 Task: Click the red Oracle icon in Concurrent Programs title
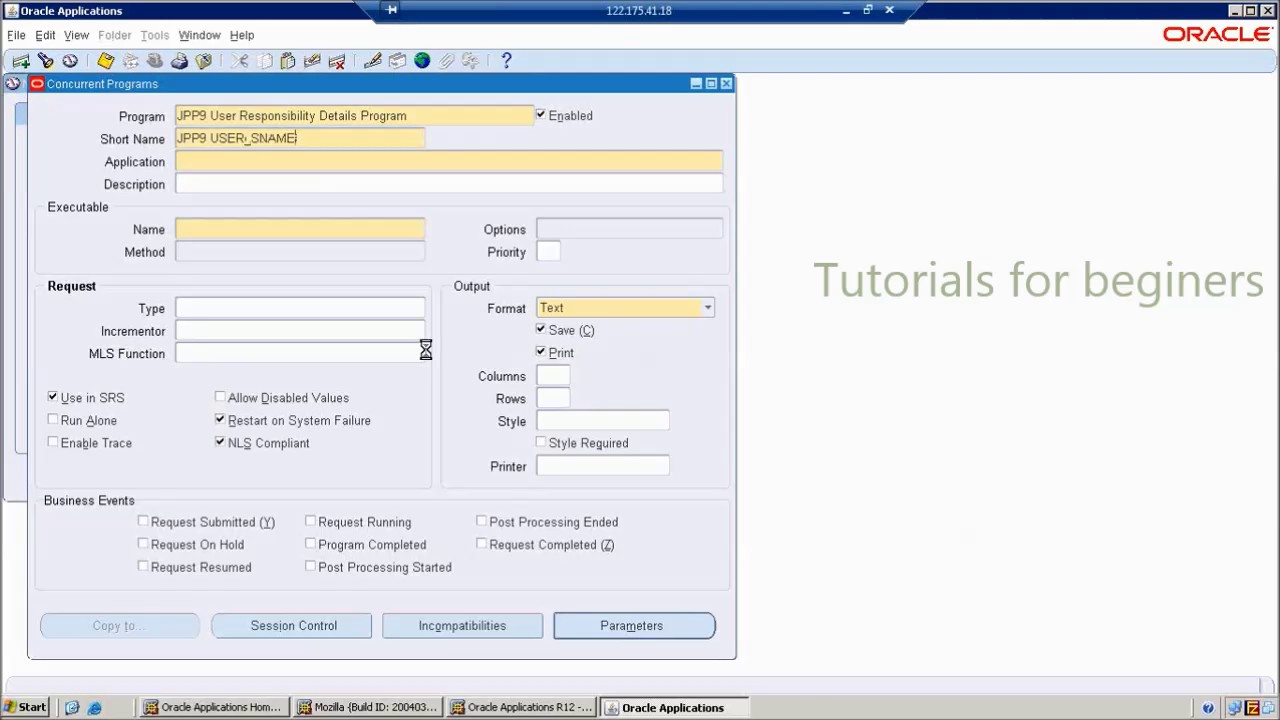(x=37, y=84)
